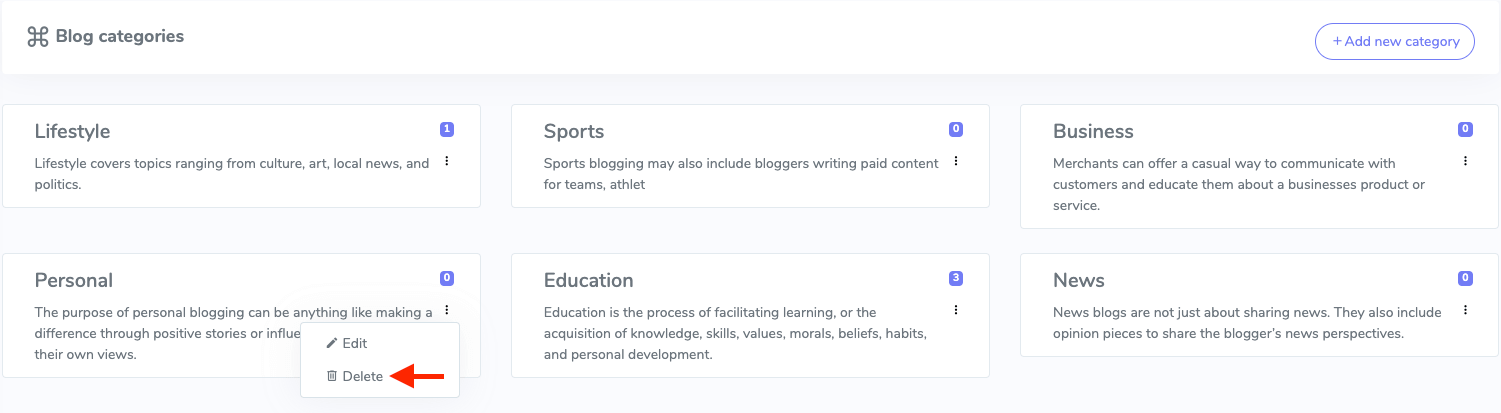1501x413 pixels.
Task: Open the Sports category three-dot menu
Action: pos(956,161)
